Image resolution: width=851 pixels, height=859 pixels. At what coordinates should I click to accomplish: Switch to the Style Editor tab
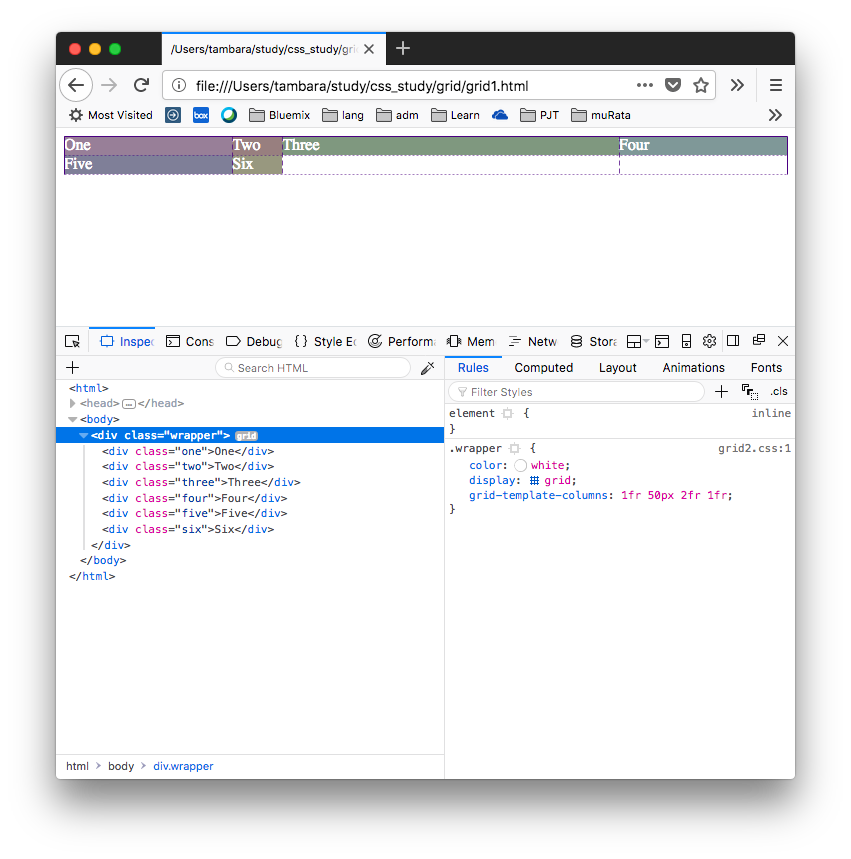[x=325, y=341]
